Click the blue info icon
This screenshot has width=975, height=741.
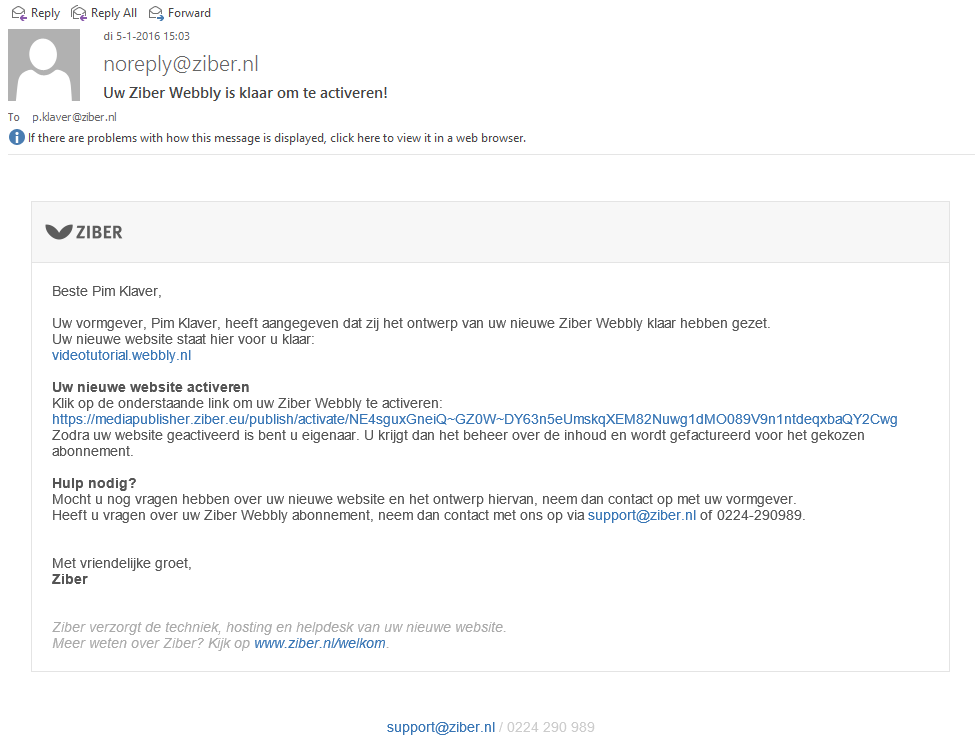pyautogui.click(x=17, y=137)
